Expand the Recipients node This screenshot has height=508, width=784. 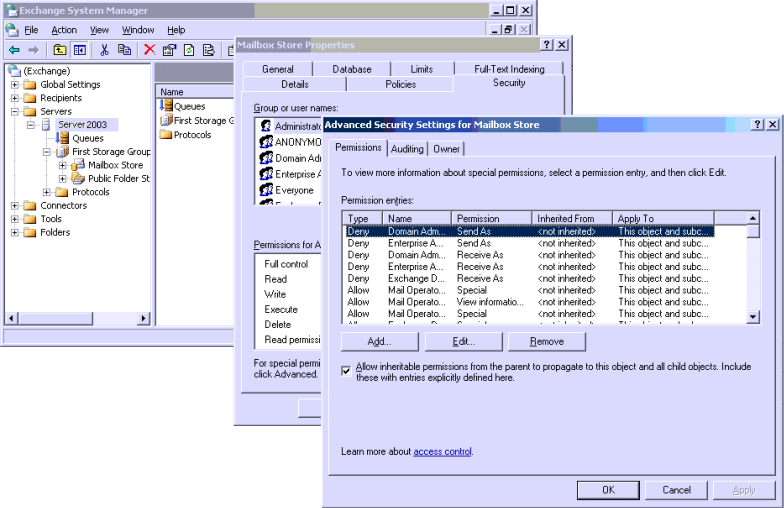coord(15,98)
